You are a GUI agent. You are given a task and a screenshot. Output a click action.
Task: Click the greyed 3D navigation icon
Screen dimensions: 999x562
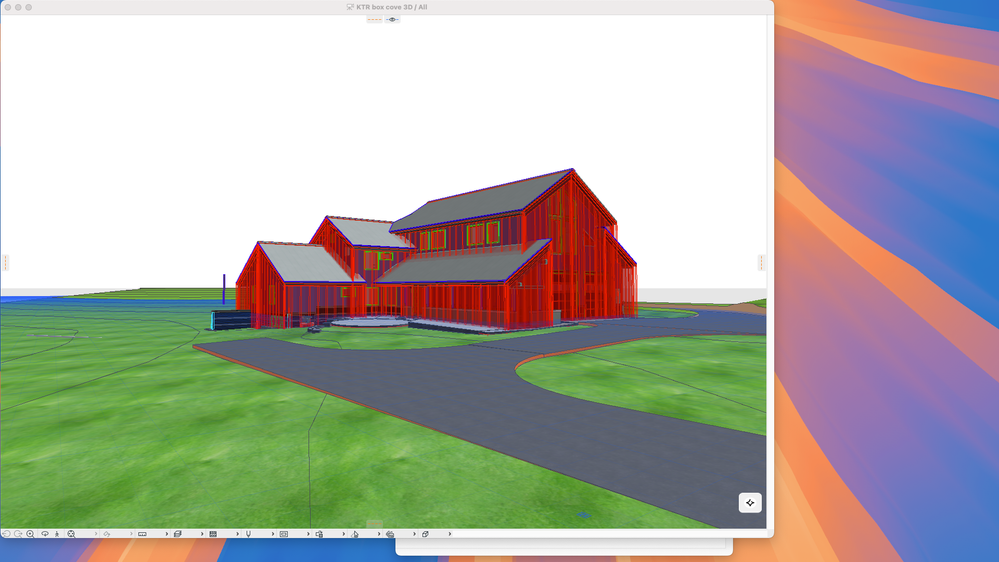(x=107, y=534)
